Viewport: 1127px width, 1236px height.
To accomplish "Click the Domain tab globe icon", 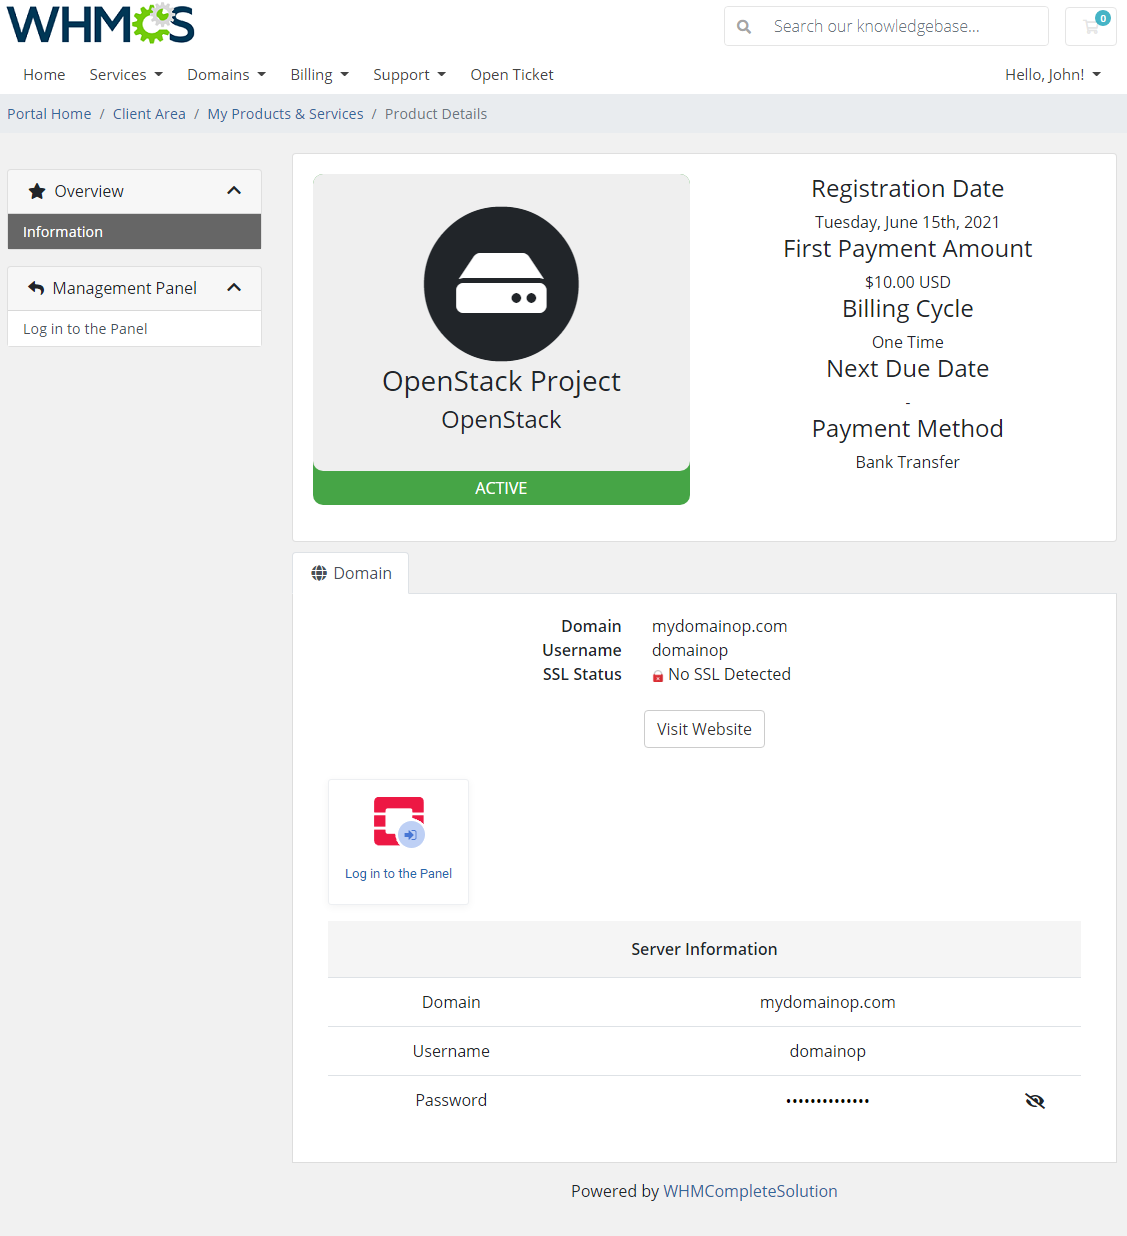I will point(319,573).
